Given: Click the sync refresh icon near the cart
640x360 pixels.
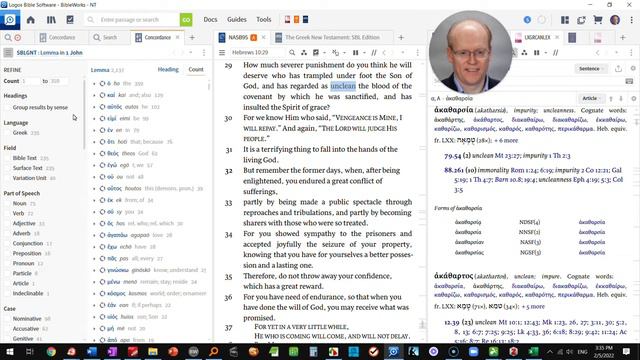Looking at the screenshot, I should click(x=581, y=20).
